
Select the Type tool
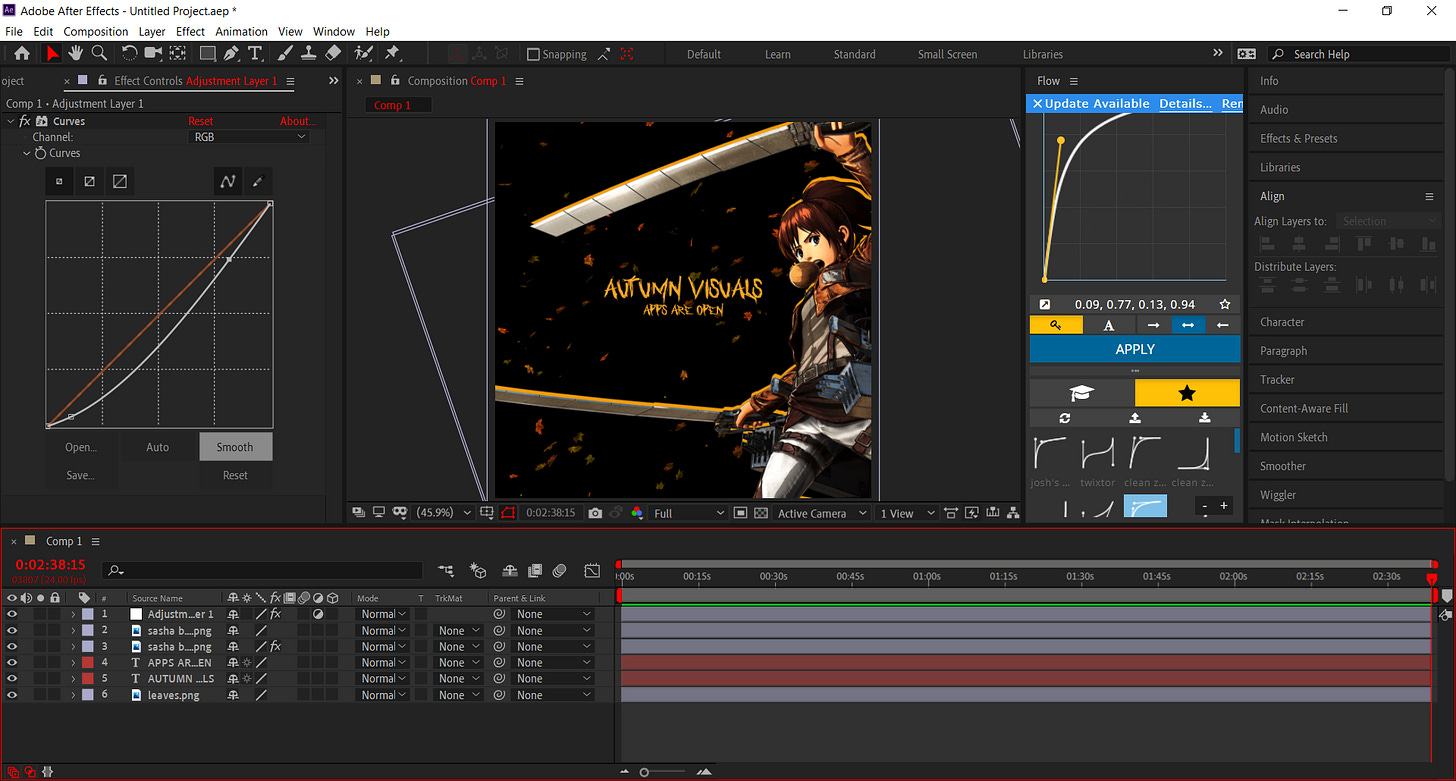click(255, 54)
